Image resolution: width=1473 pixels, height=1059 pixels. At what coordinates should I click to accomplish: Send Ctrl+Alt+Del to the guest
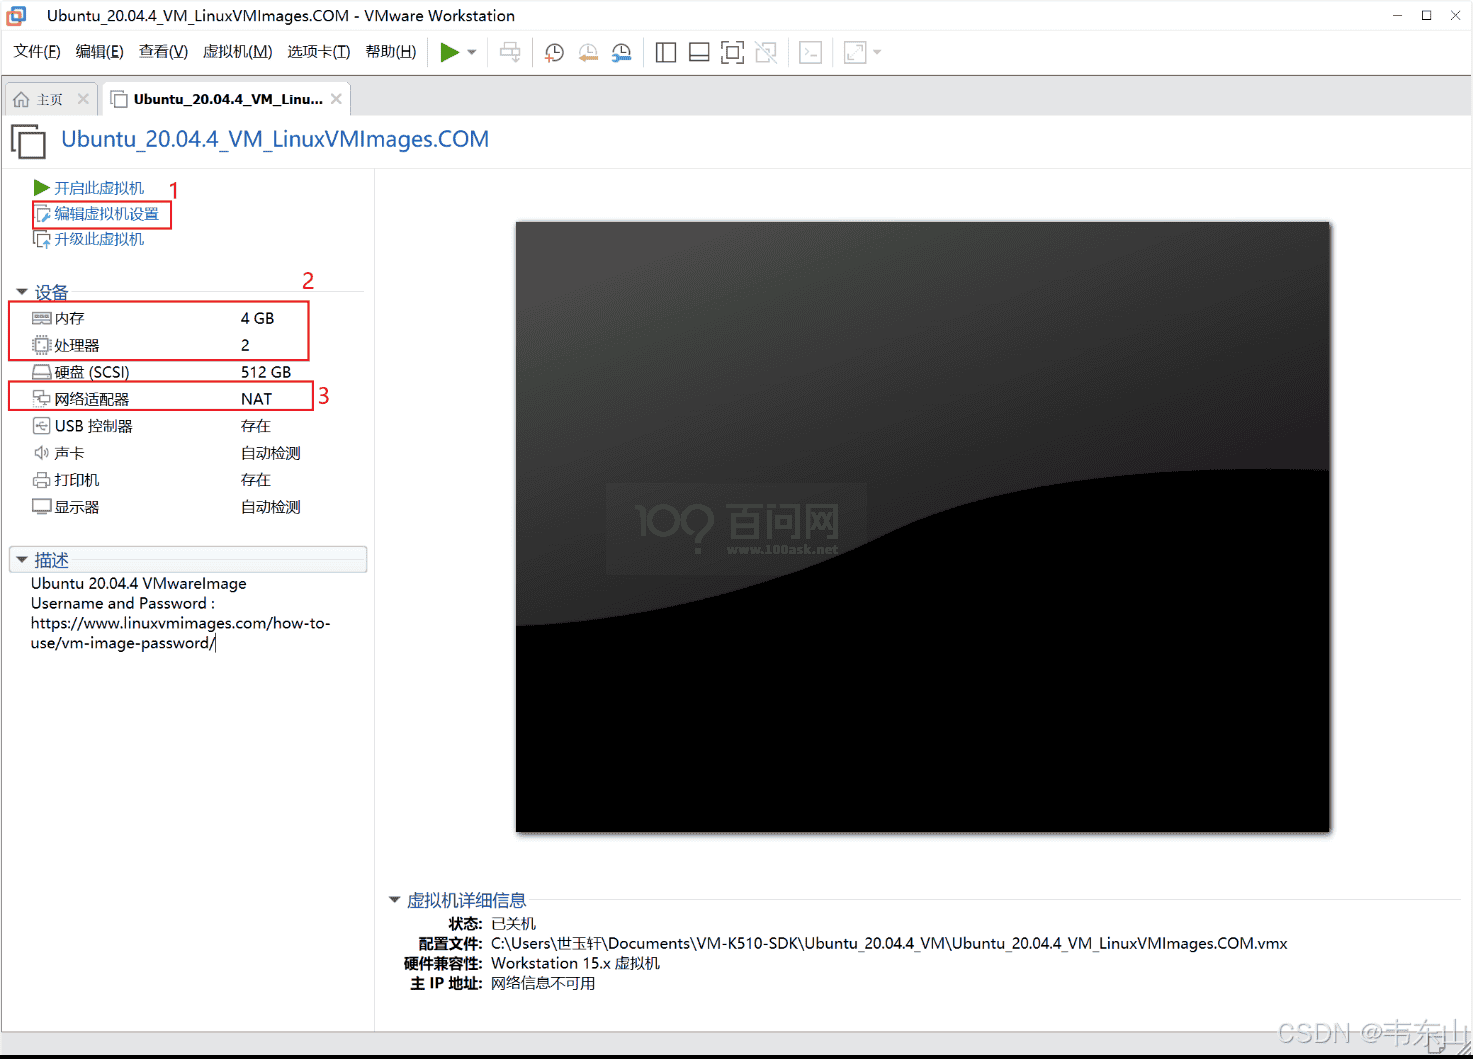point(510,52)
